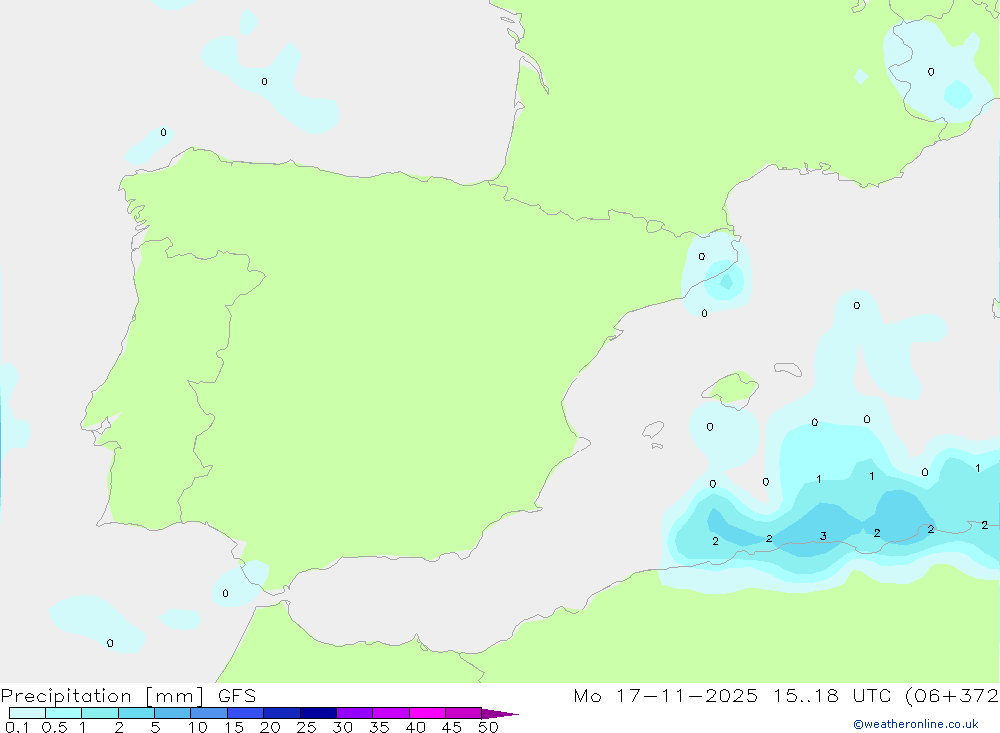Pick the 15–20 mm legend color swatch
This screenshot has height=733, width=1000.
[246, 713]
